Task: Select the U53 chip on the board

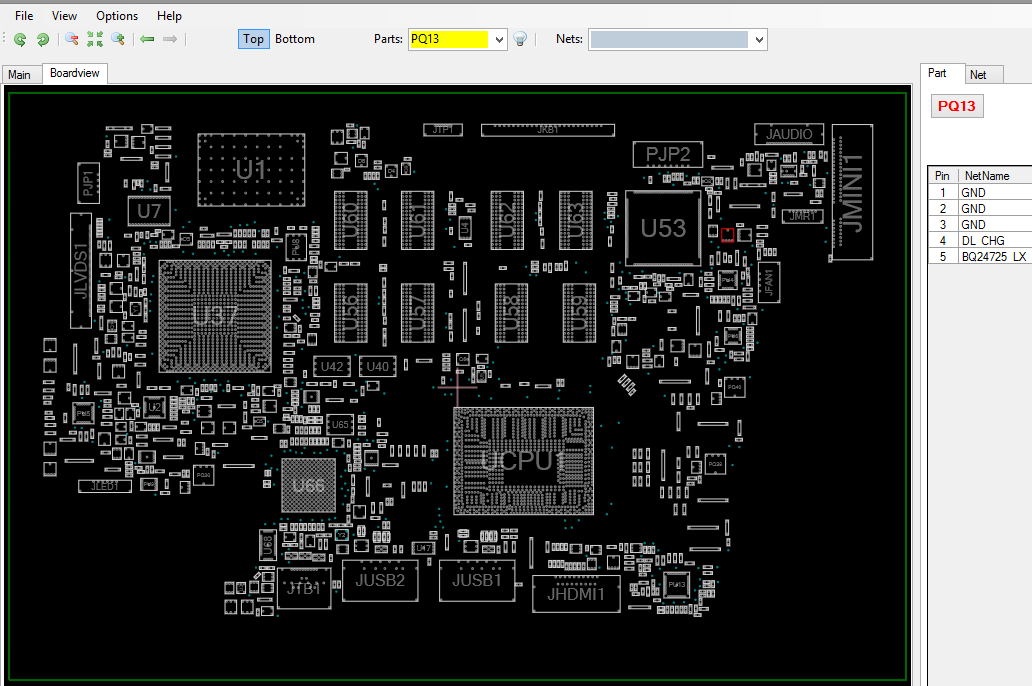Action: click(663, 228)
